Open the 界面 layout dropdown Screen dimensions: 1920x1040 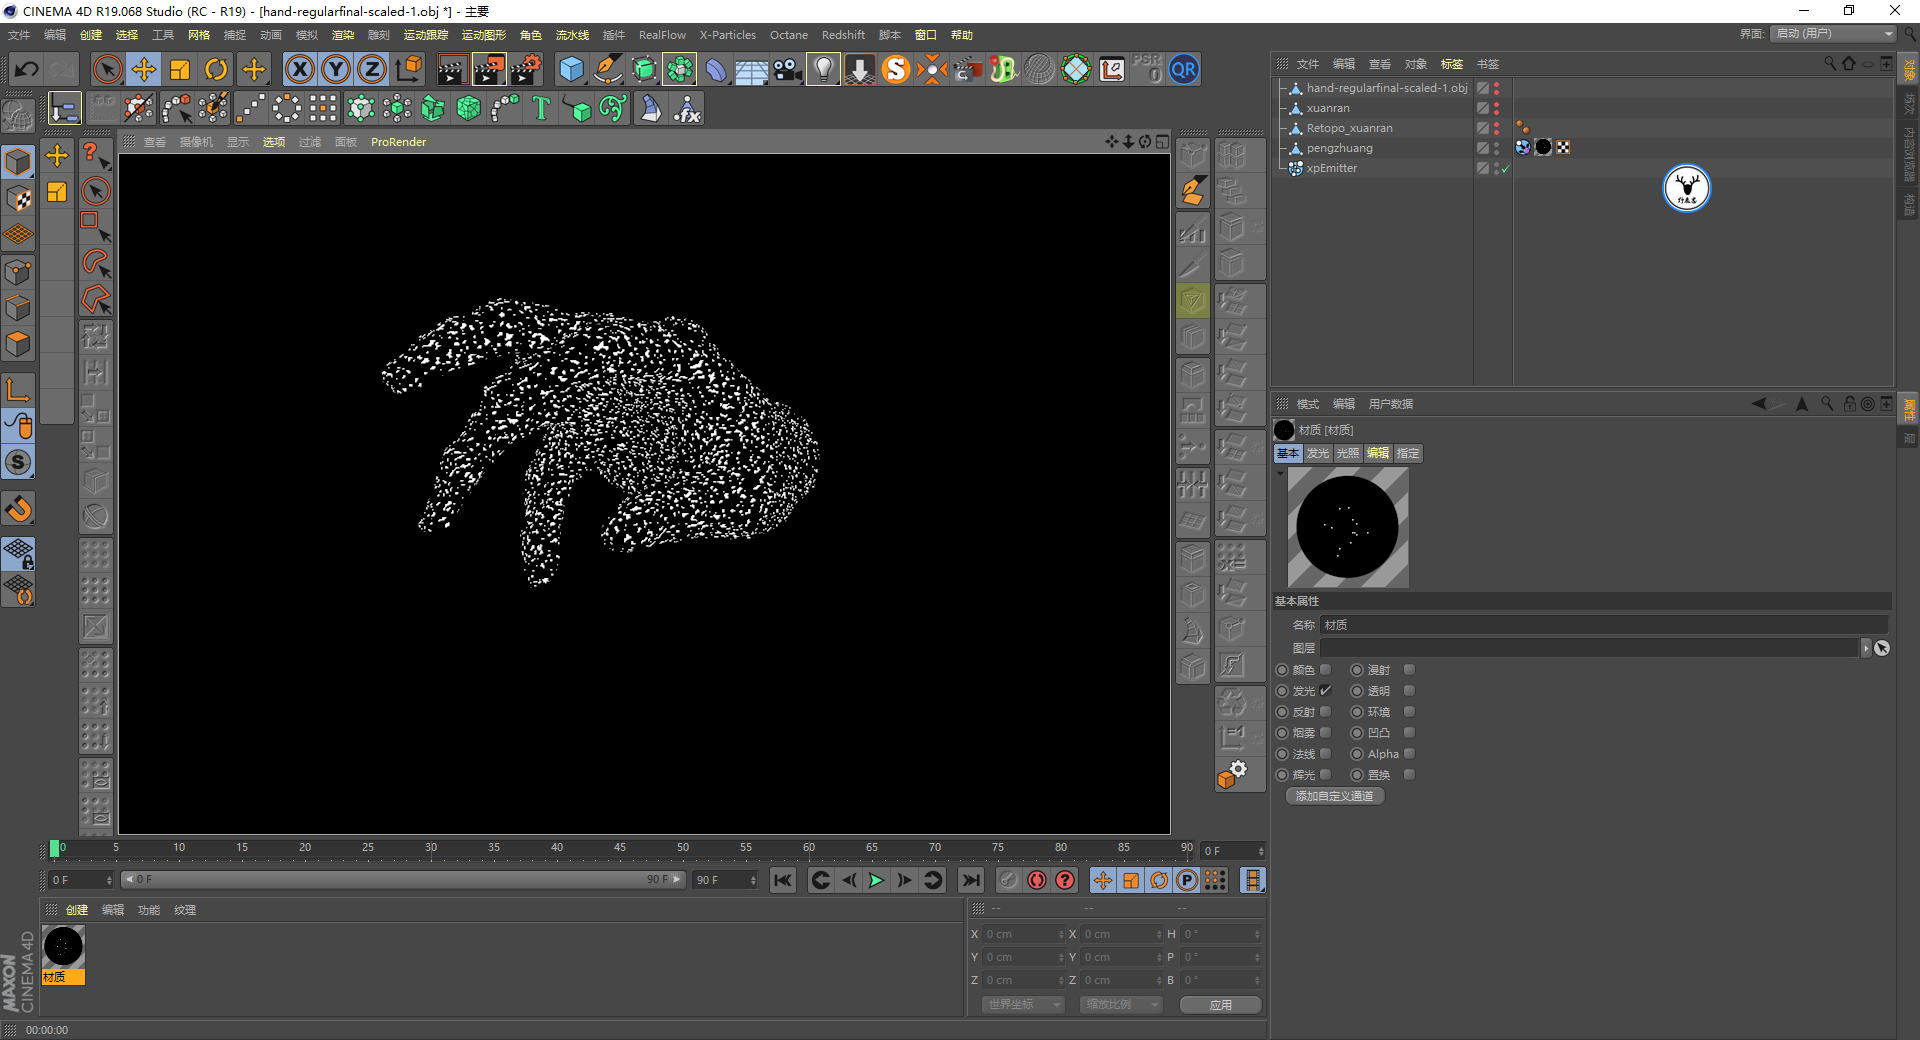click(x=1834, y=34)
